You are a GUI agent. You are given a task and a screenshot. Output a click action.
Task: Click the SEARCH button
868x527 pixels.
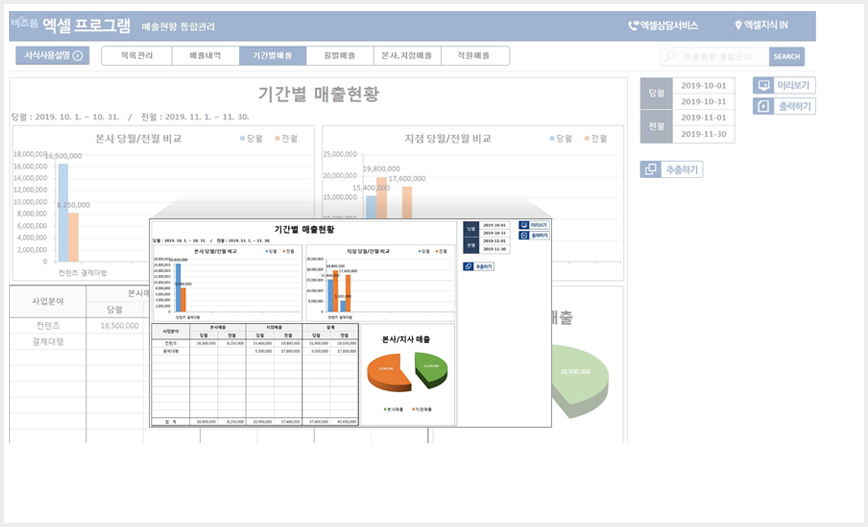pyautogui.click(x=787, y=56)
